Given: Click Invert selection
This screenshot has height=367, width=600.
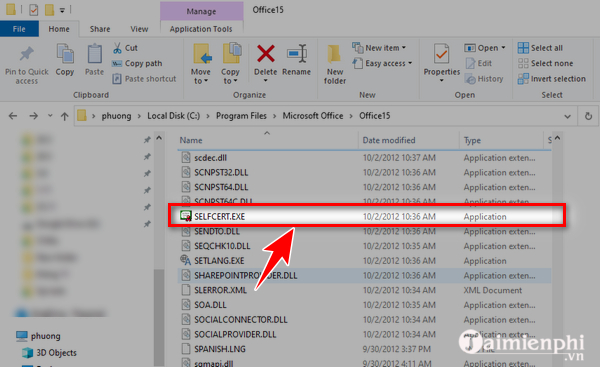Looking at the screenshot, I should [552, 79].
